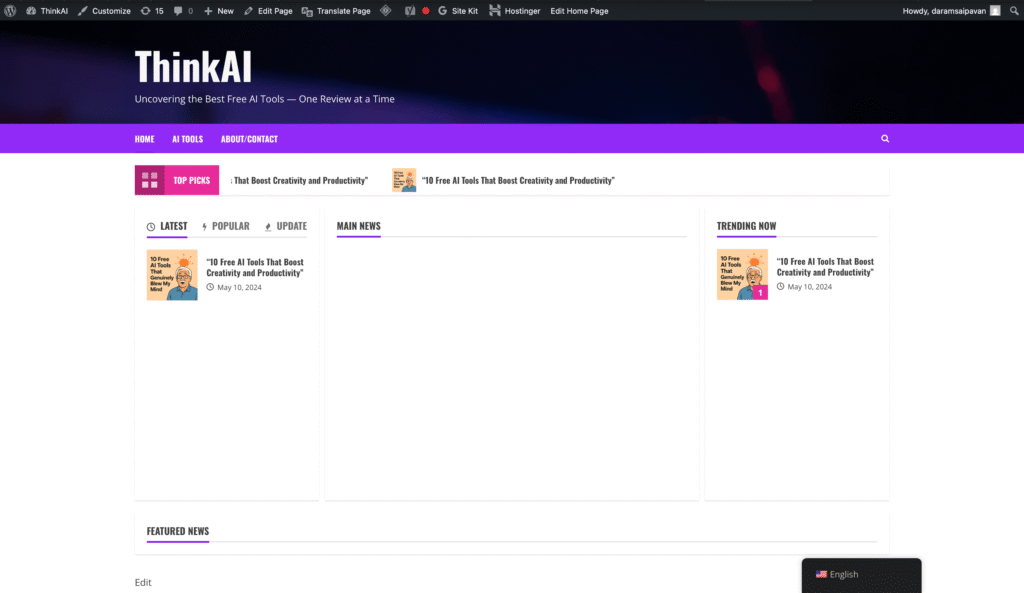Click Edit Home Page link
Viewport: 1024px width, 593px height.
tap(579, 10)
